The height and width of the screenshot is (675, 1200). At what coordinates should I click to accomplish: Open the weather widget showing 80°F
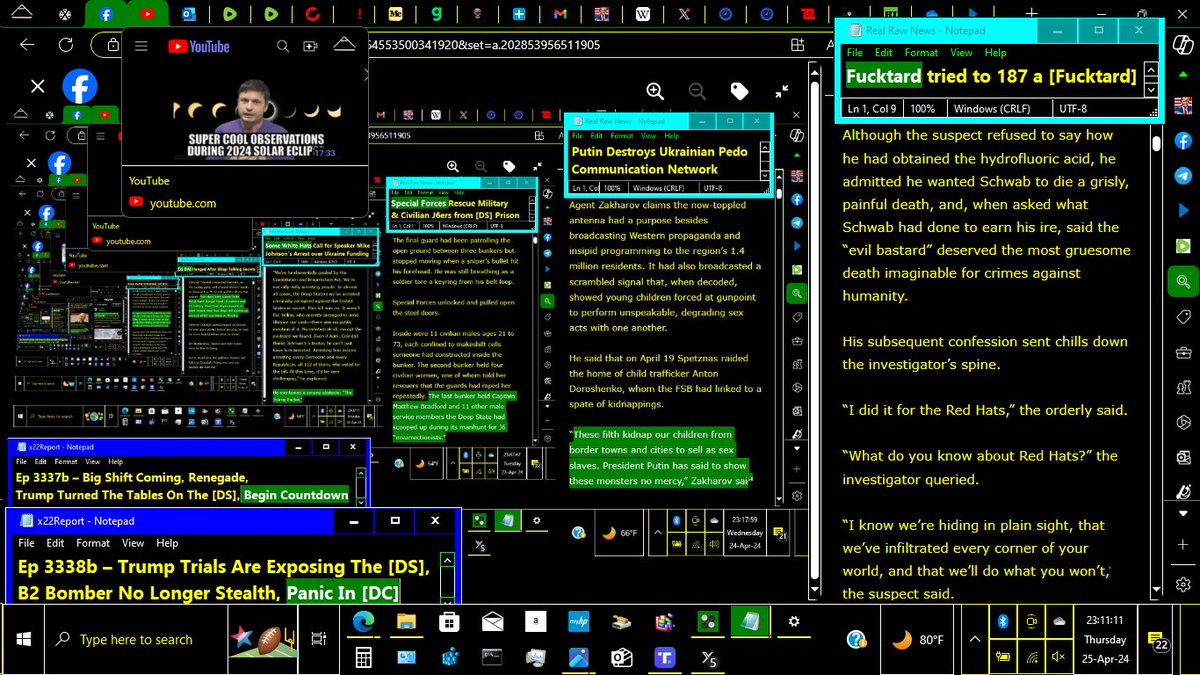[x=915, y=639]
